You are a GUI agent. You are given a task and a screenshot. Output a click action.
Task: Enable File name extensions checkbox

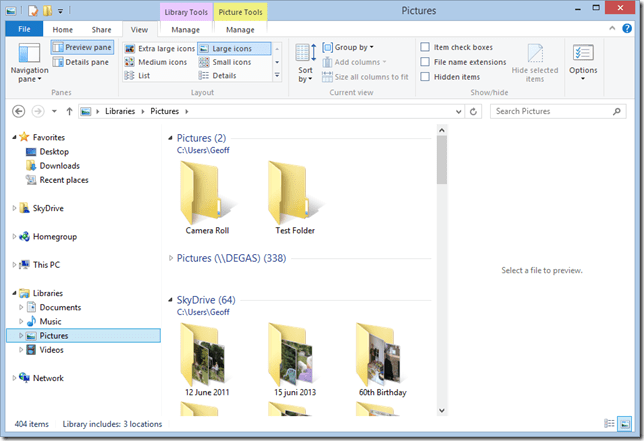pyautogui.click(x=425, y=62)
